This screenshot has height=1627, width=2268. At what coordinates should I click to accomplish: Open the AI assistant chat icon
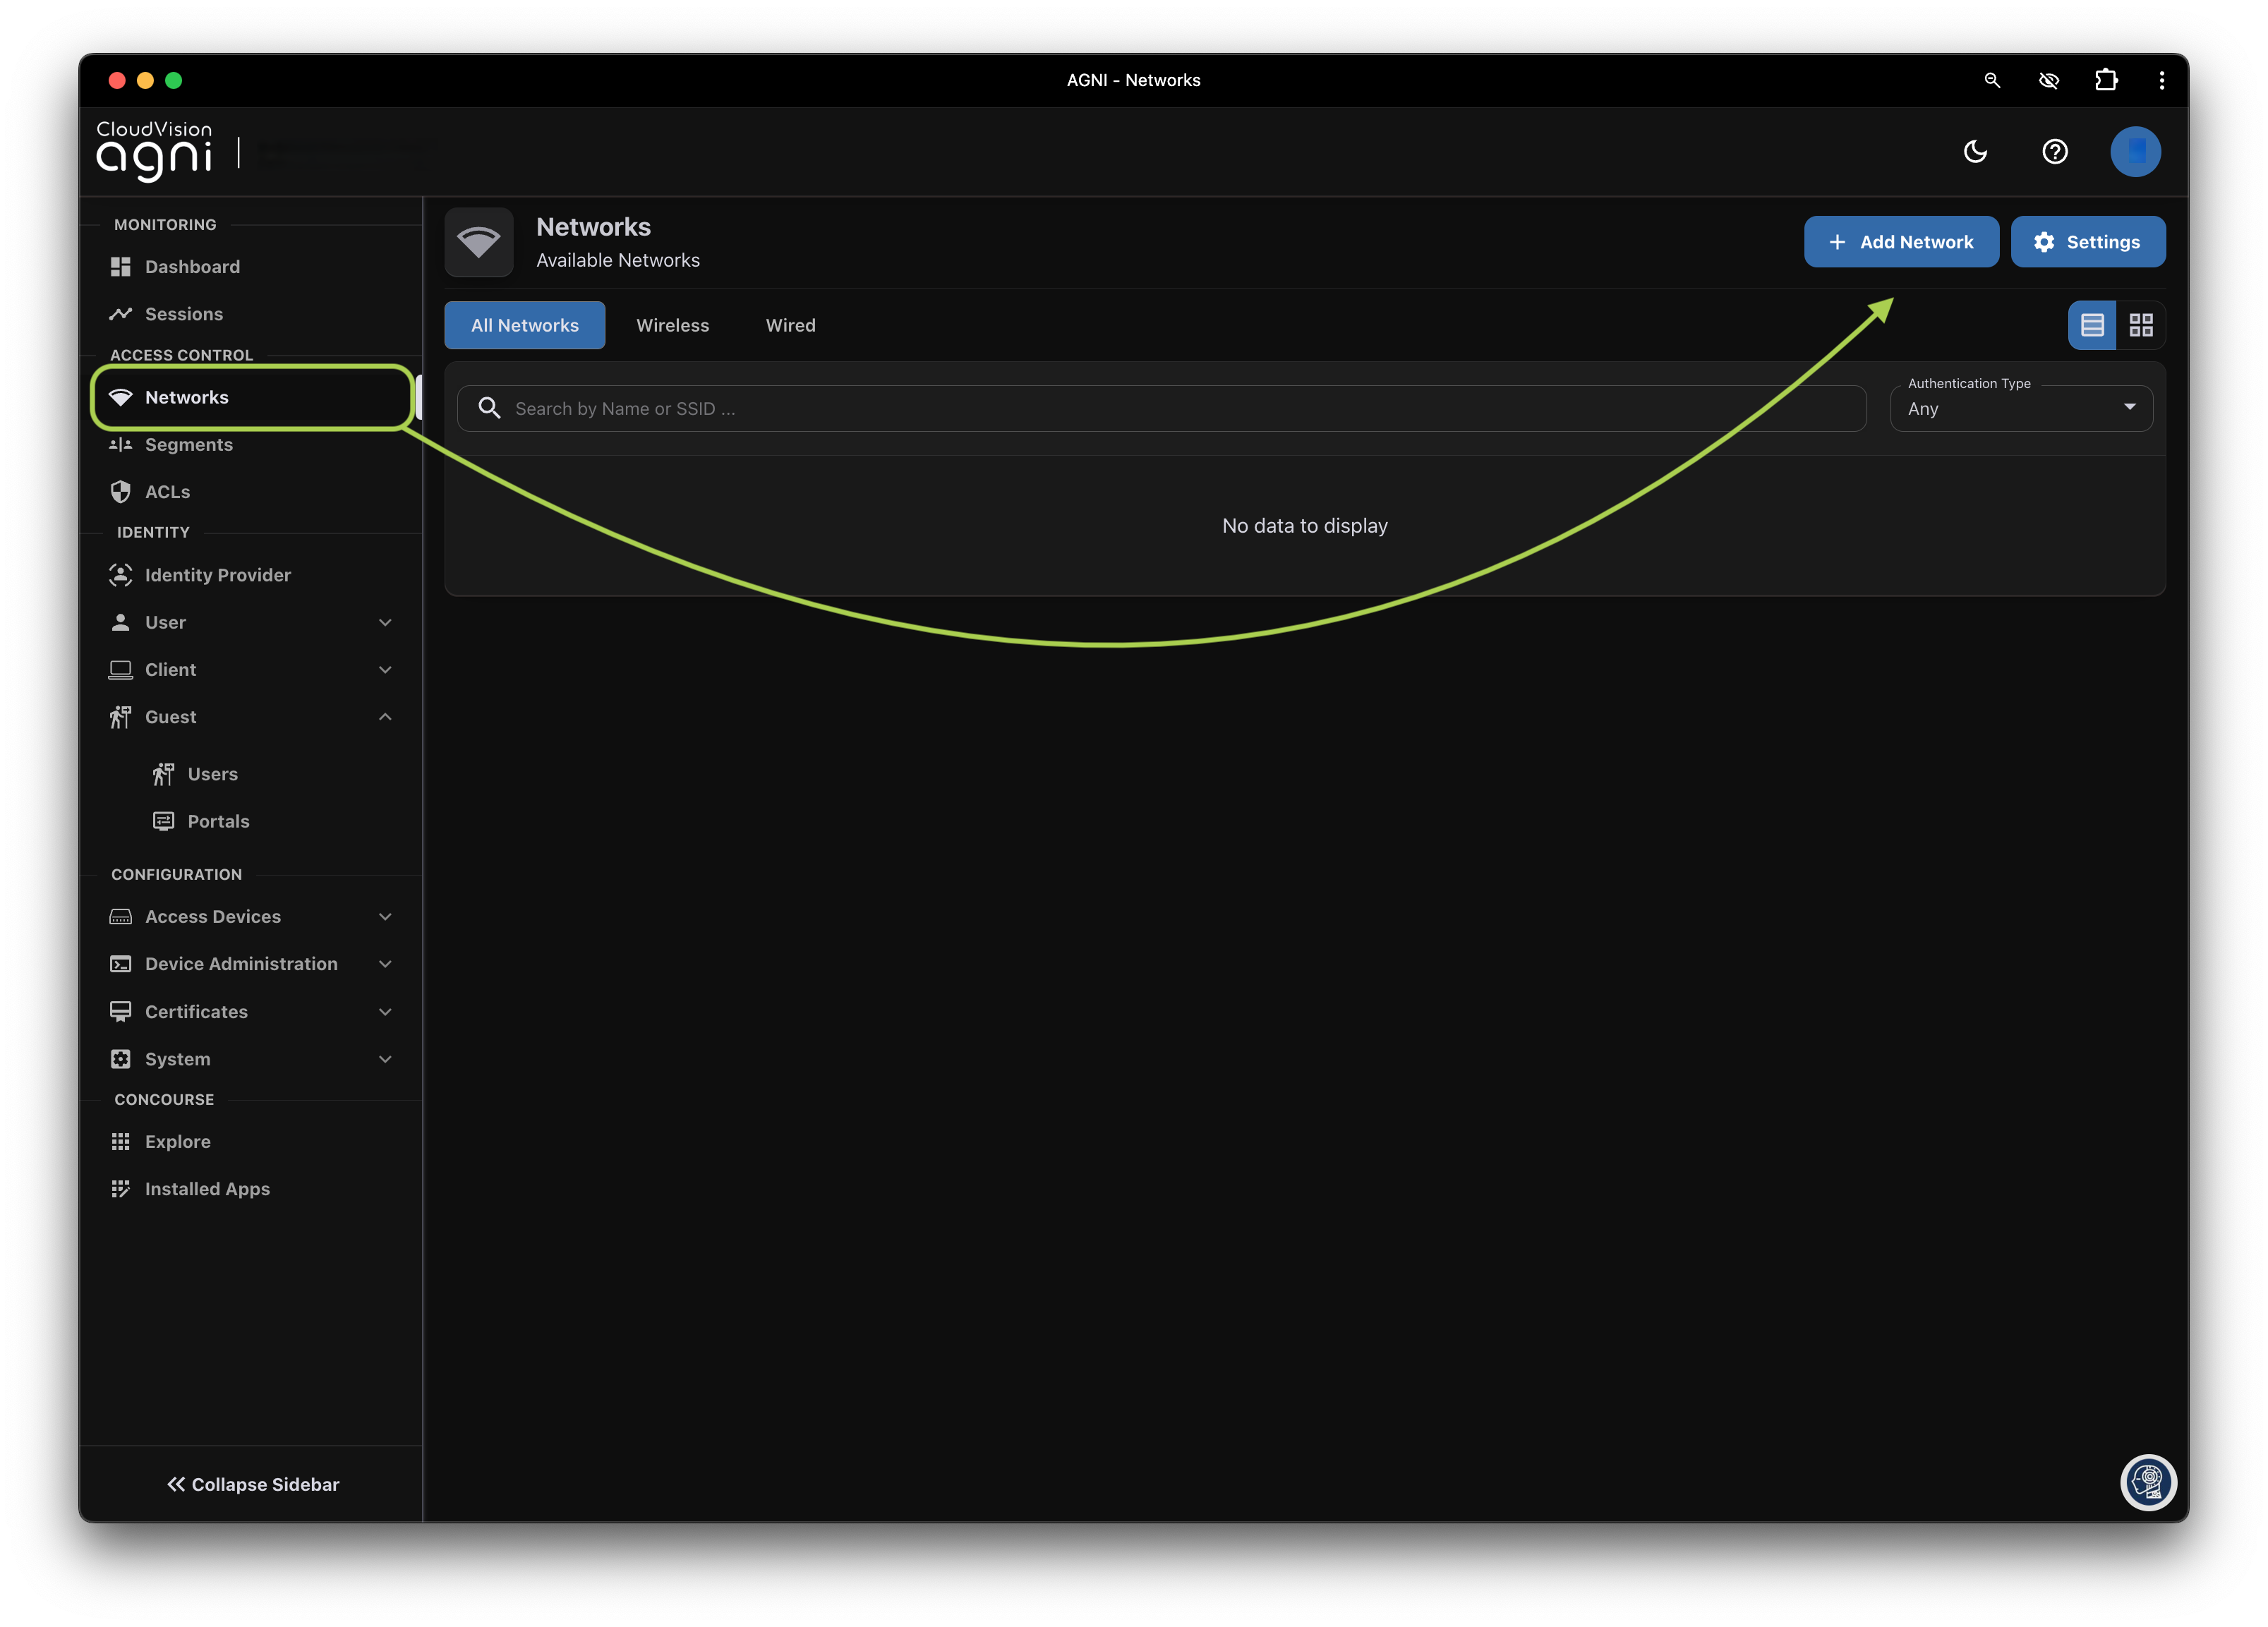click(2147, 1481)
